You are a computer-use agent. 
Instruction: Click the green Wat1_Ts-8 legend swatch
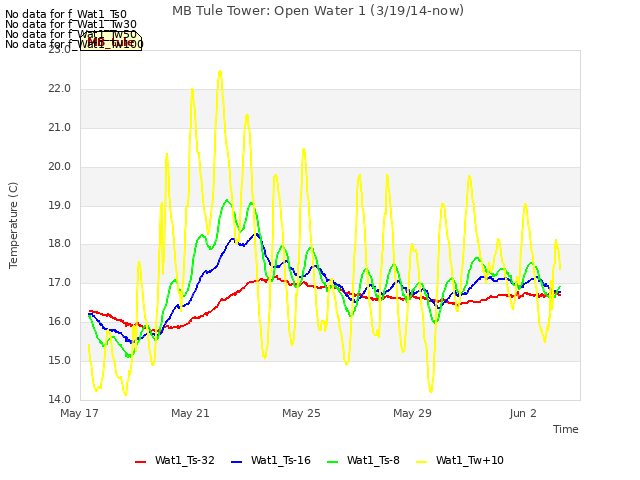point(333,462)
